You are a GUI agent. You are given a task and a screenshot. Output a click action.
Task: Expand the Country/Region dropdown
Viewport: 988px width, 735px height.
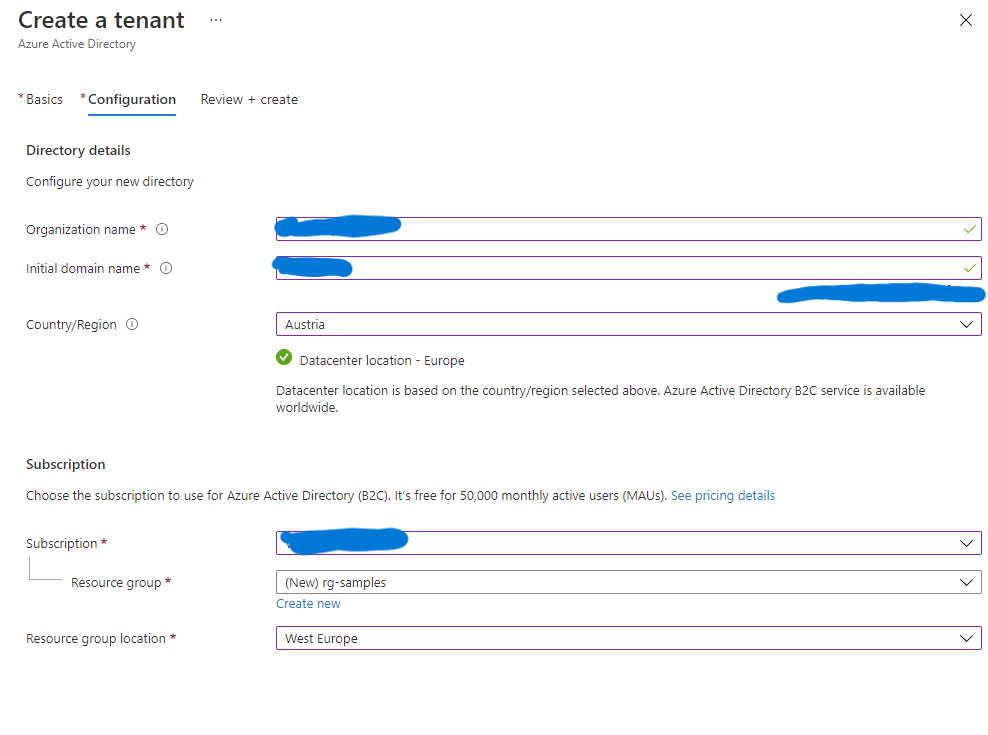click(x=966, y=324)
